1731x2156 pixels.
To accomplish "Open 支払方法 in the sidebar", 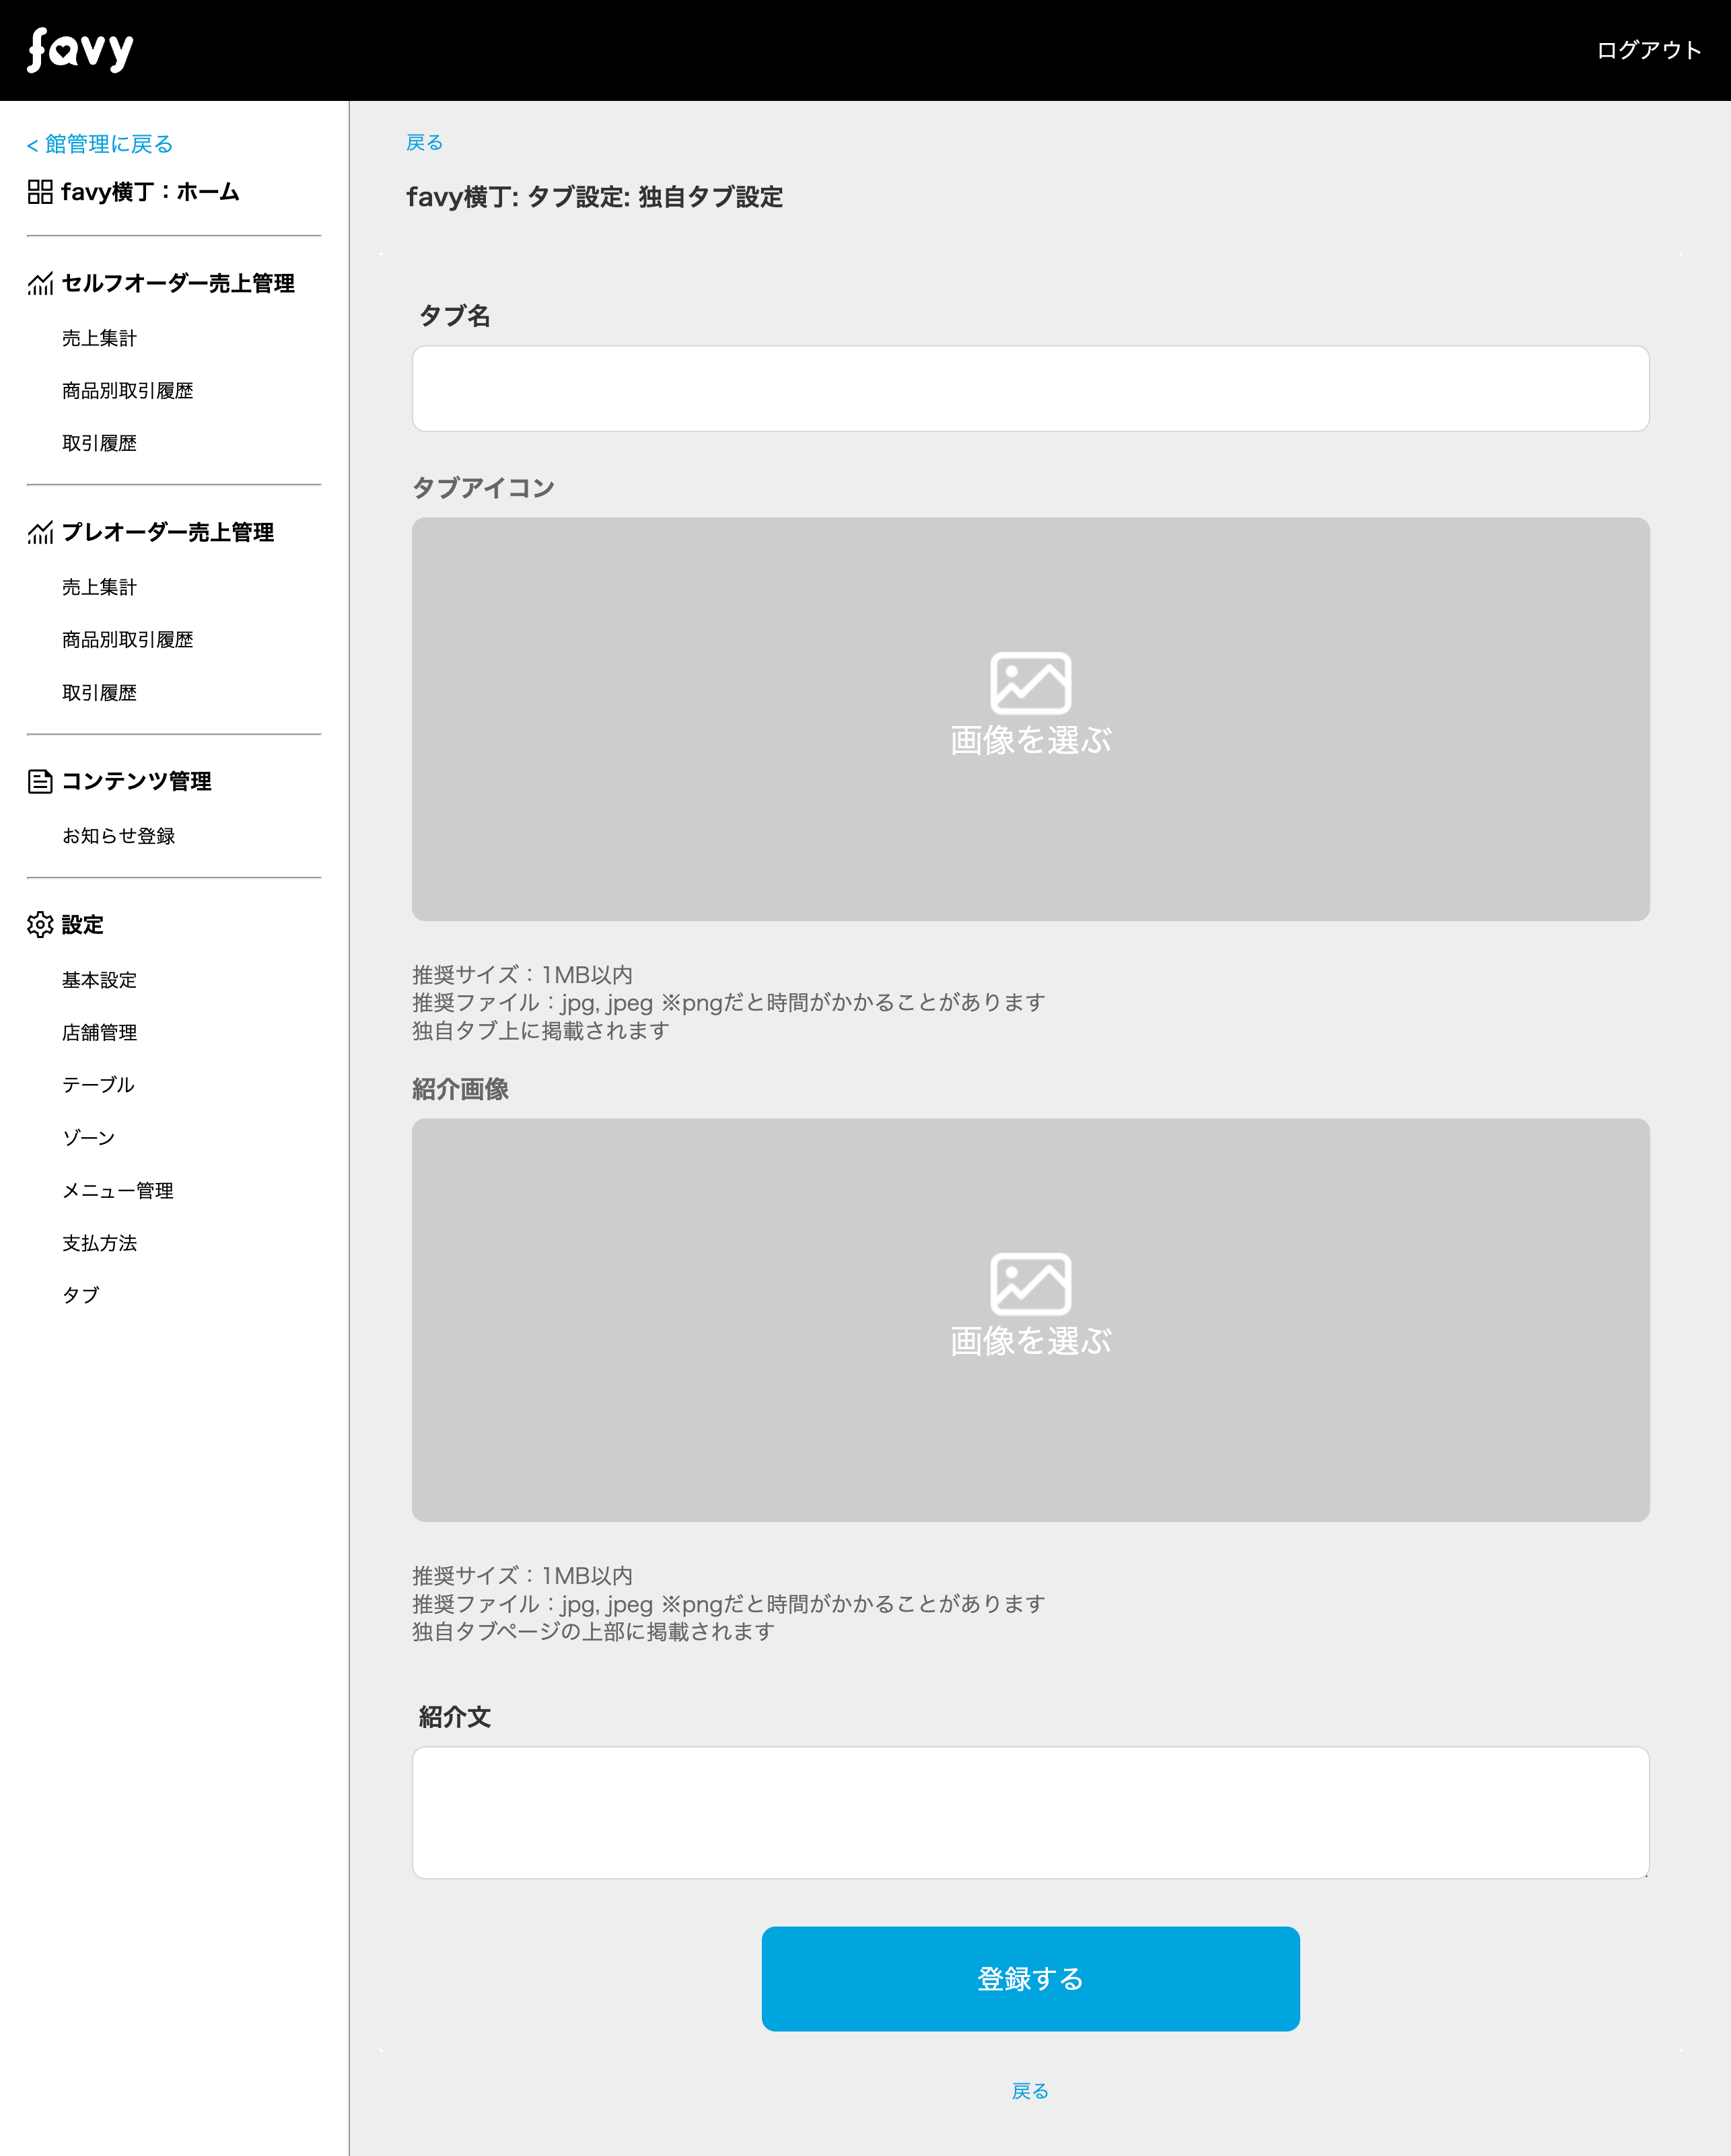I will 99,1243.
